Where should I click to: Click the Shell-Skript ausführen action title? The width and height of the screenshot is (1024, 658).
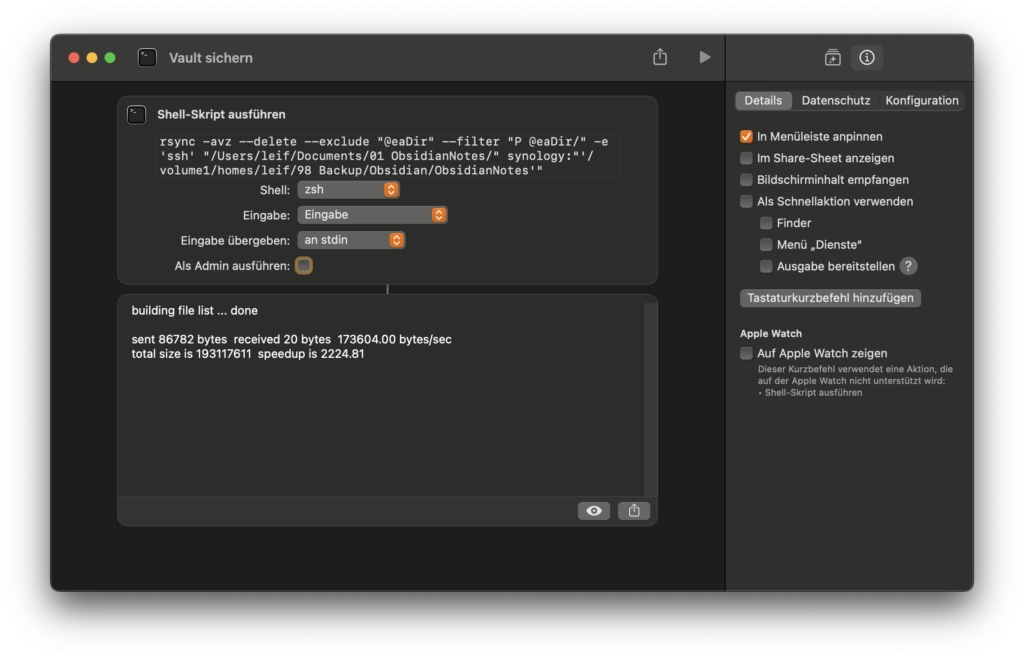(221, 114)
